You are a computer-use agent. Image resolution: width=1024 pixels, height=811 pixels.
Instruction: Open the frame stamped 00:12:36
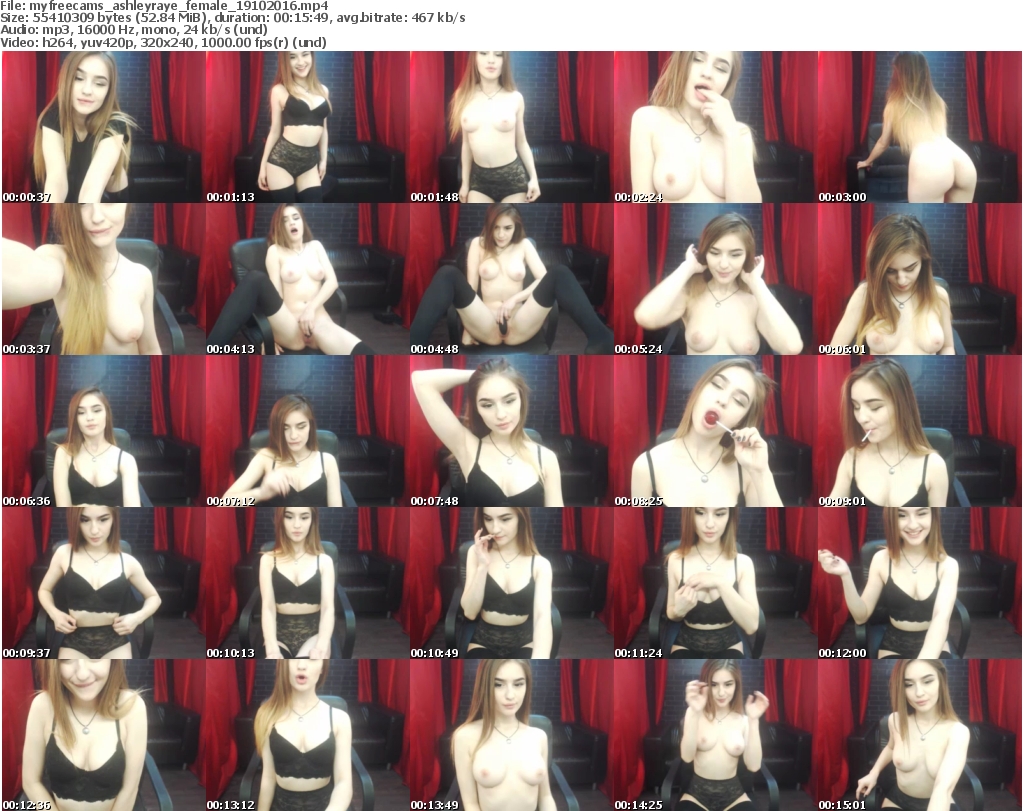[103, 735]
